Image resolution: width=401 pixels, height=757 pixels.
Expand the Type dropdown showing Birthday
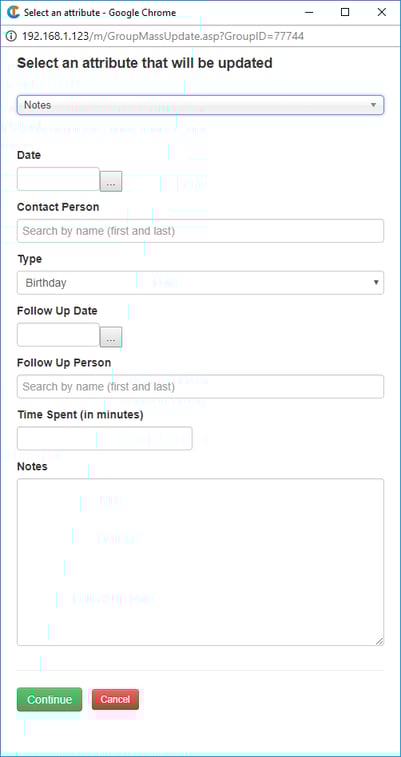click(200, 283)
